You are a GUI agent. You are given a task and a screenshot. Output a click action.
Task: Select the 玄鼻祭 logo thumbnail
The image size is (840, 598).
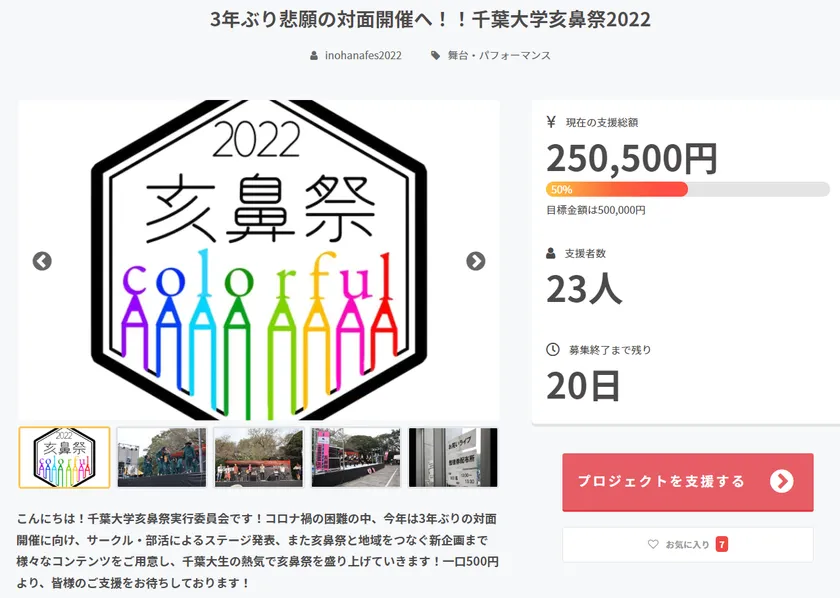[x=65, y=458]
